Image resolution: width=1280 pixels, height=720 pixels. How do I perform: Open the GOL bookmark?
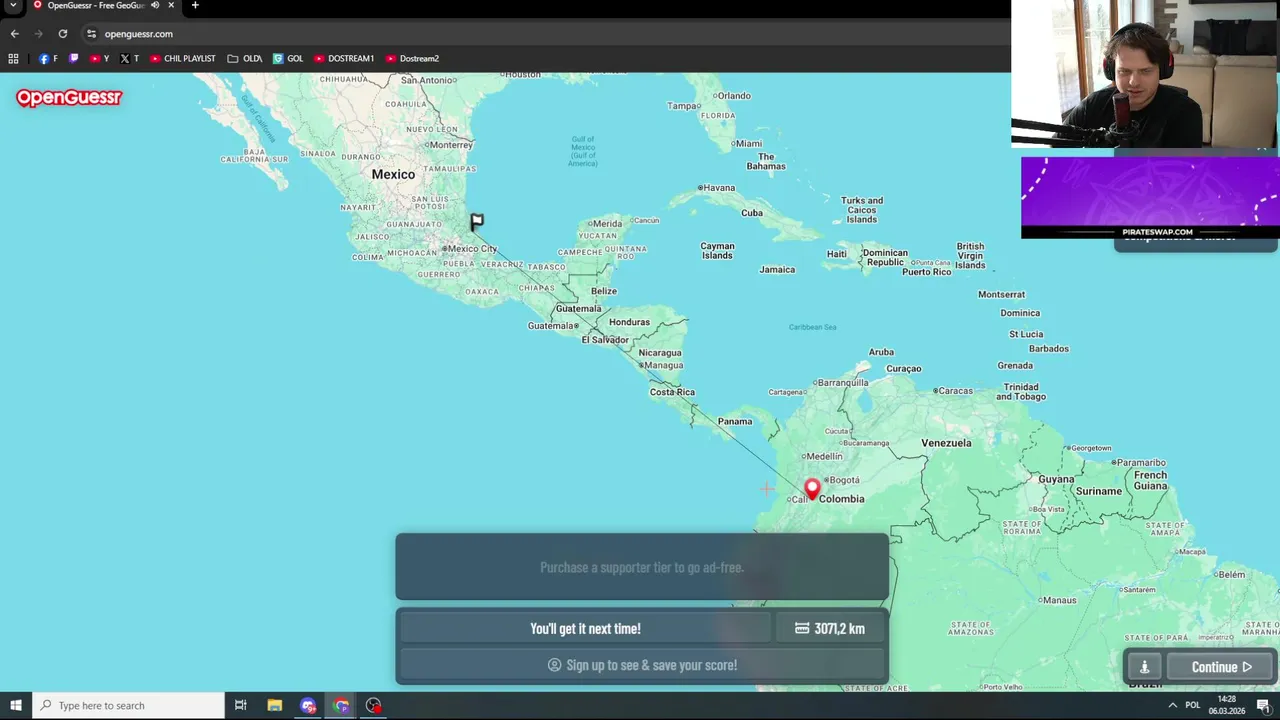(288, 58)
